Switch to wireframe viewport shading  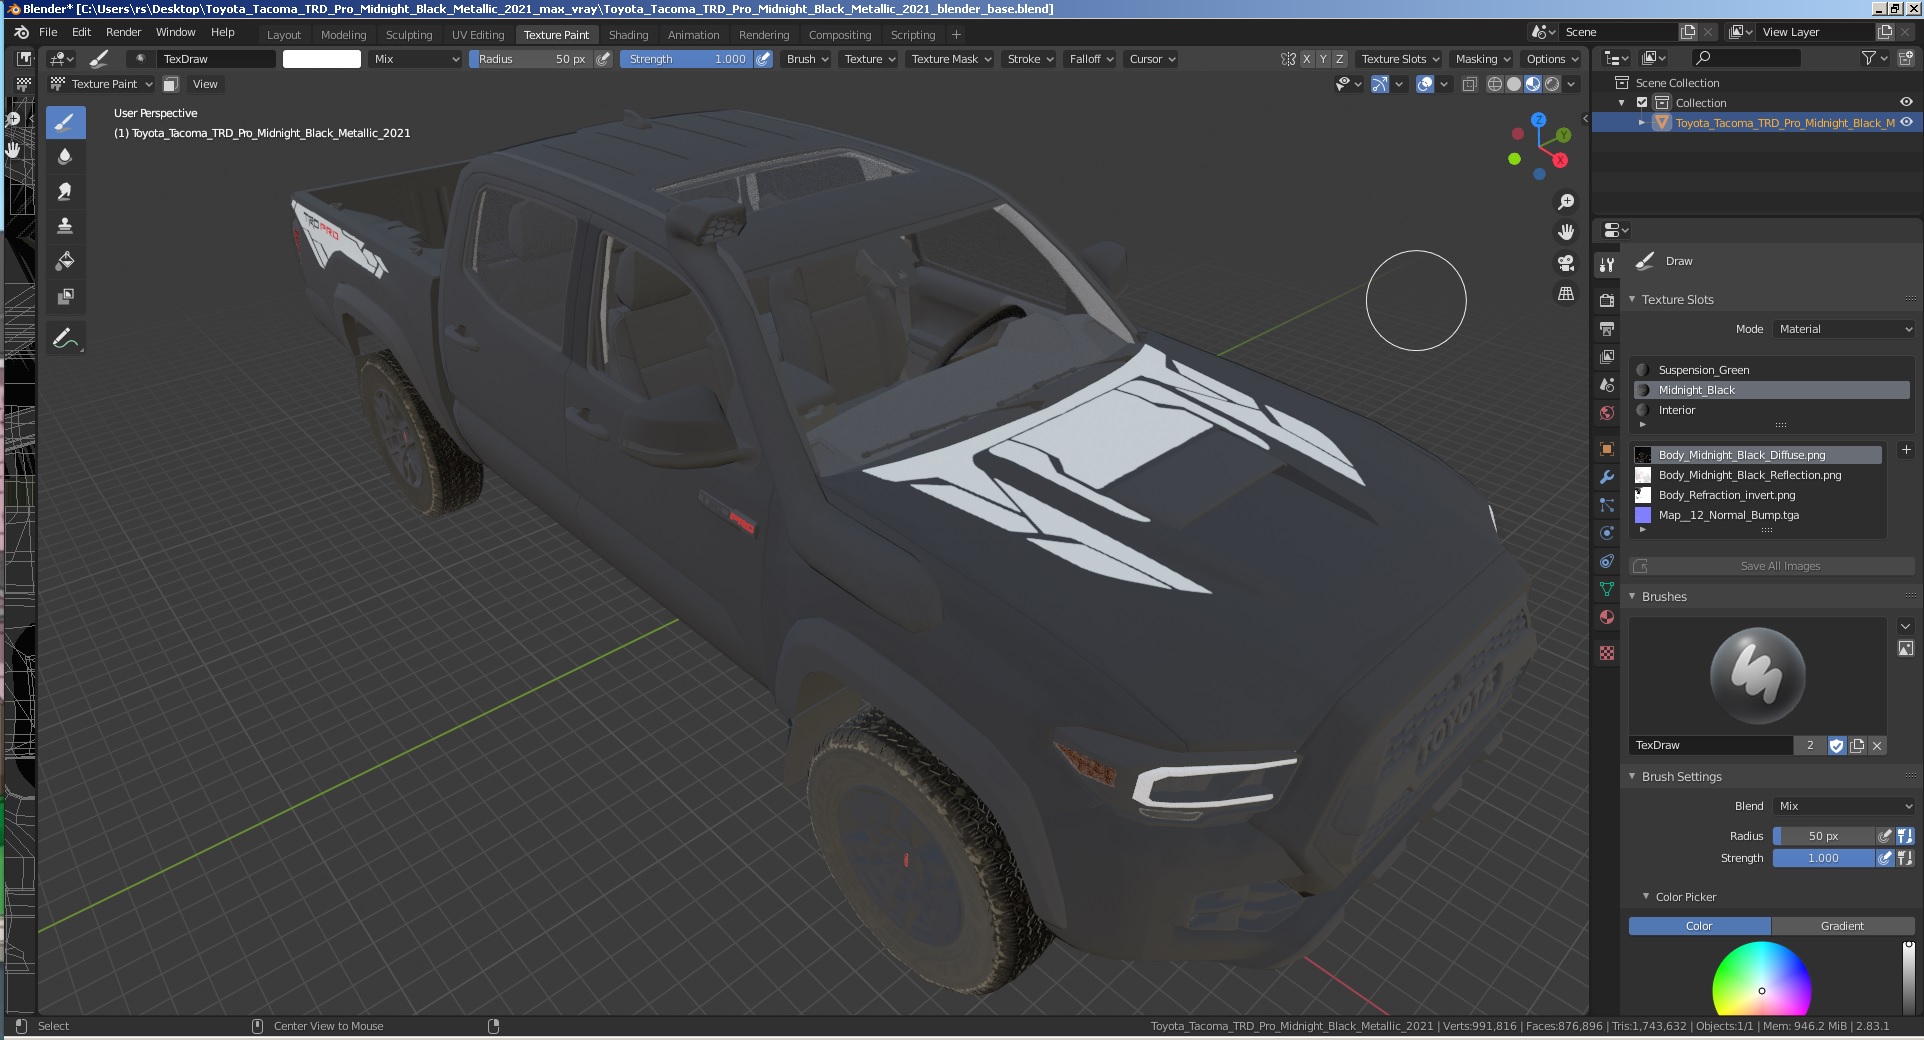click(1494, 84)
